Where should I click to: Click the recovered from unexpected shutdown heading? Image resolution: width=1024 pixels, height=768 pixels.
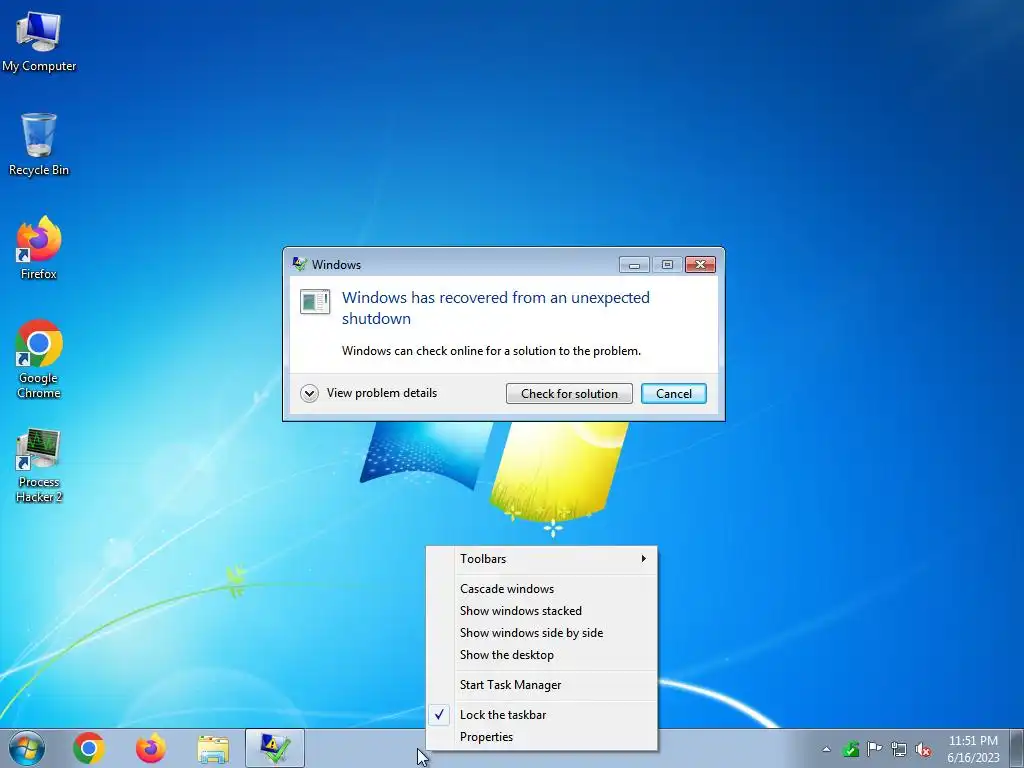coord(496,308)
